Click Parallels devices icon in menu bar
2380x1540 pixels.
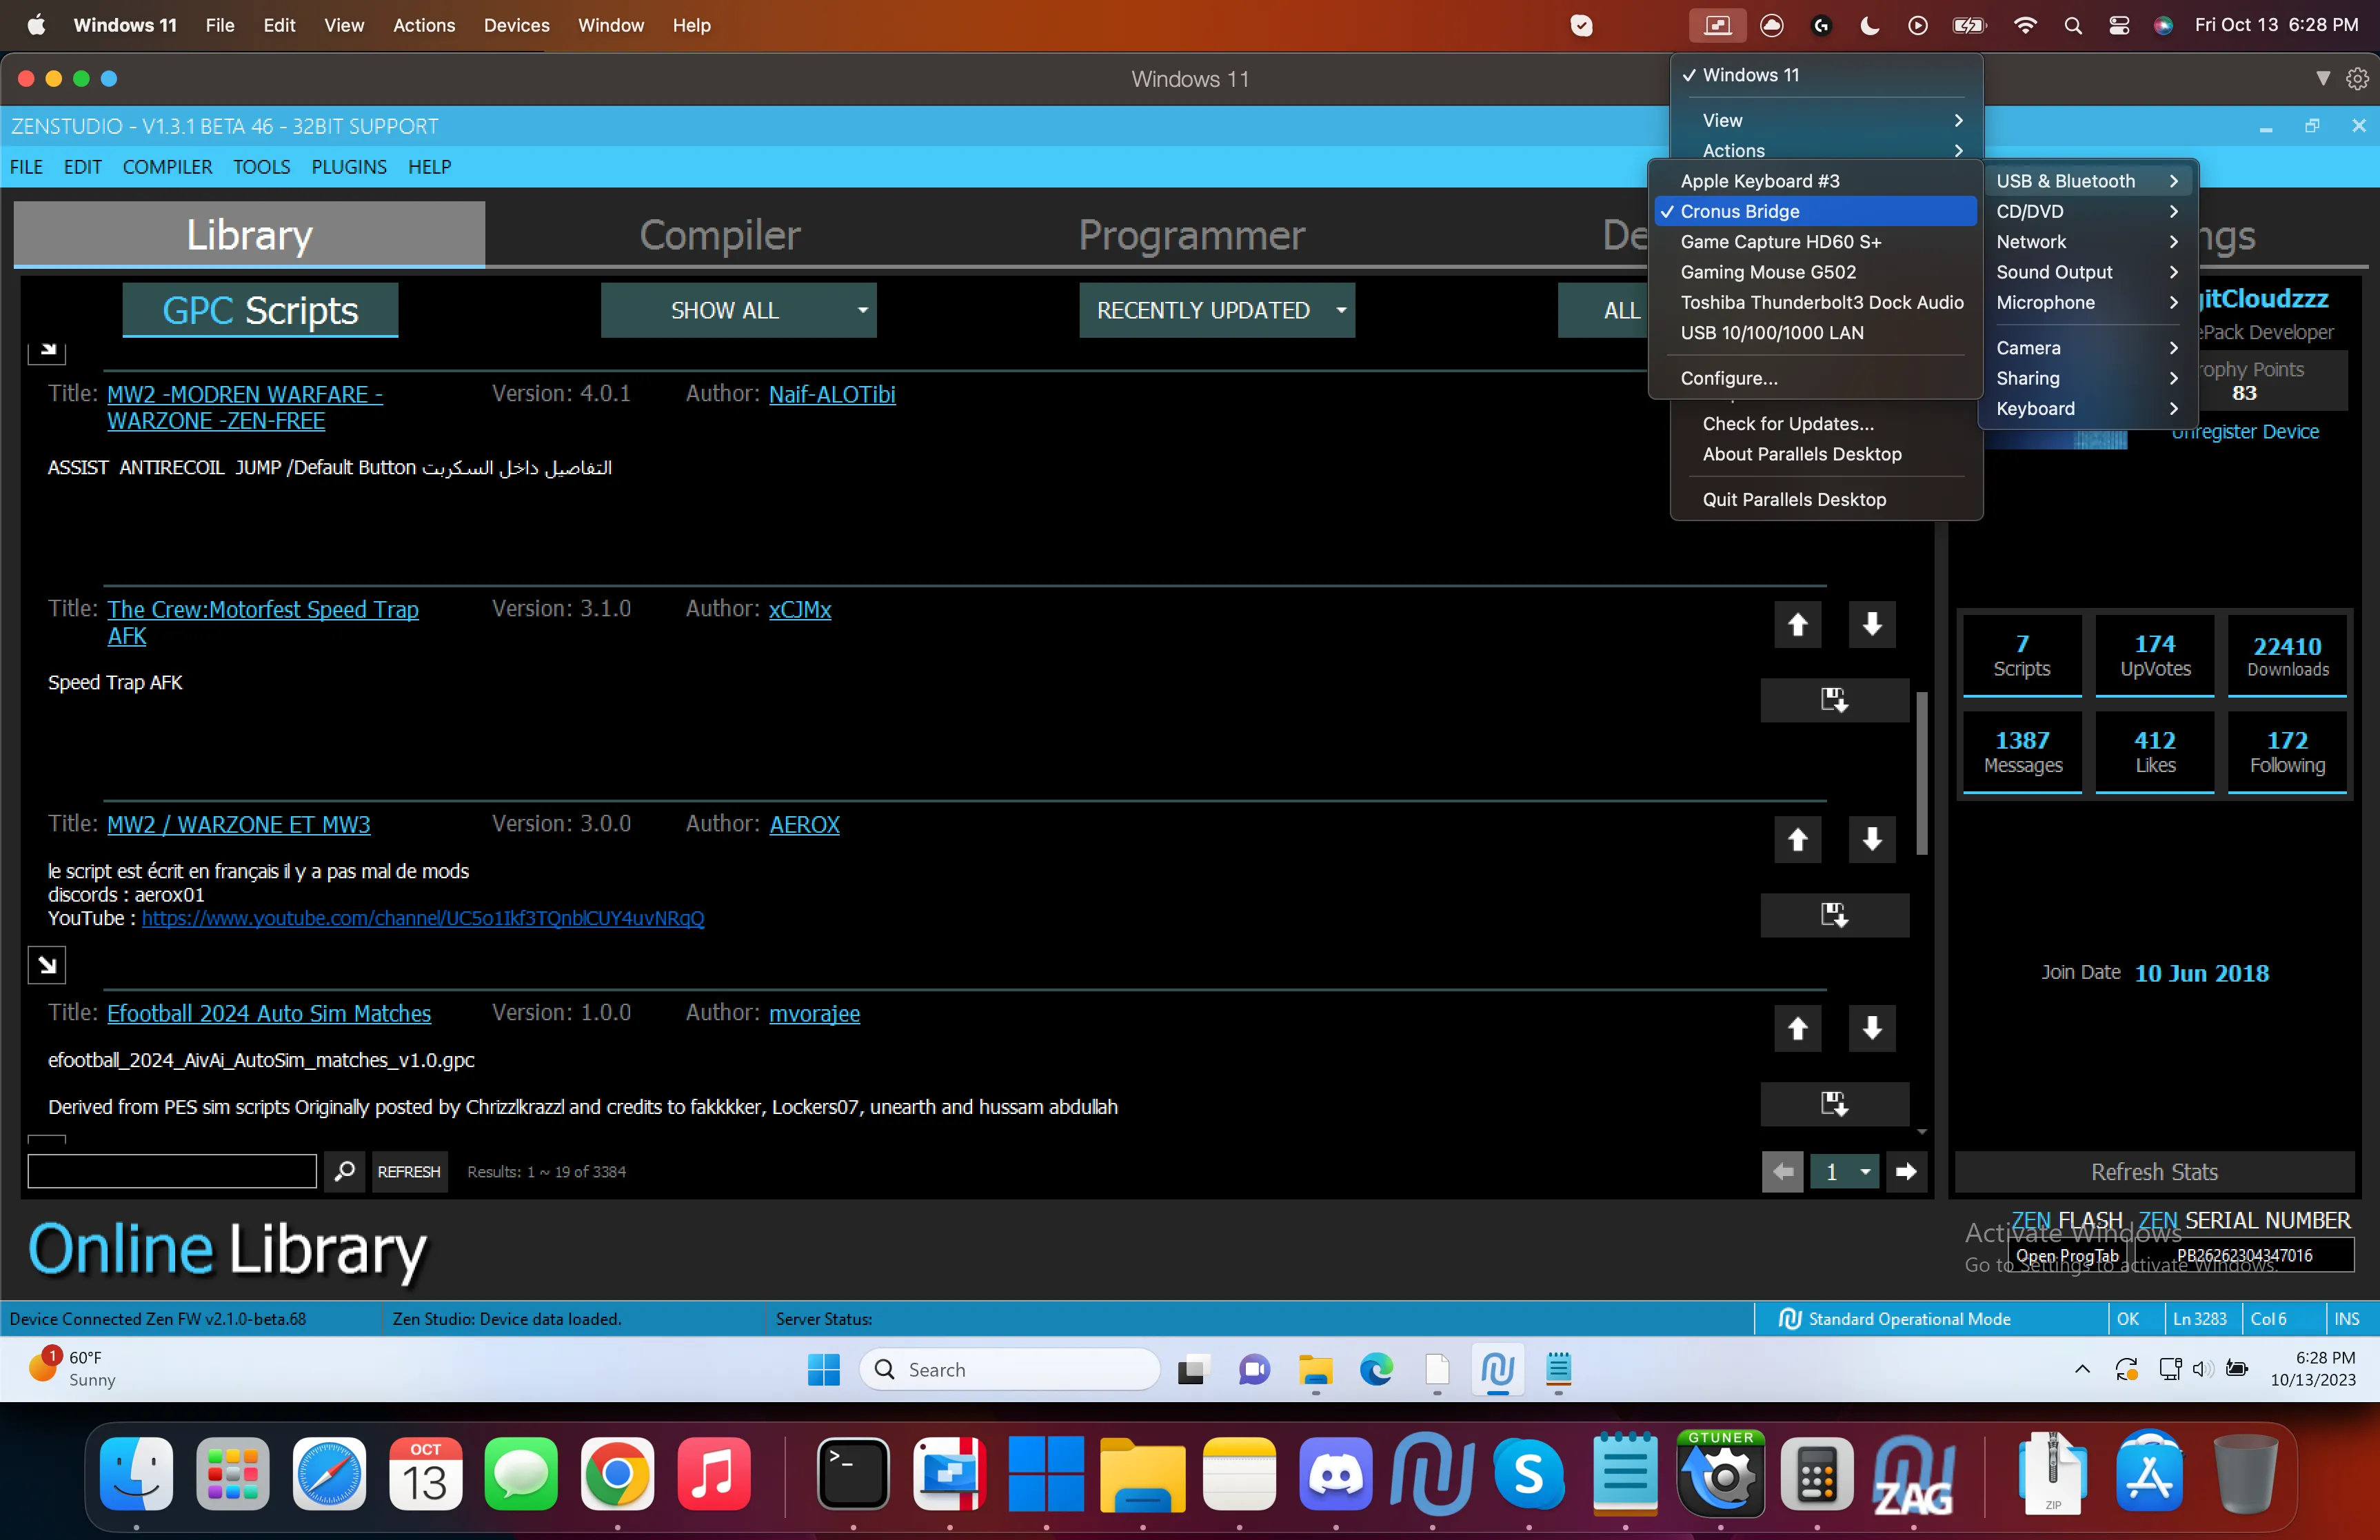(1717, 25)
